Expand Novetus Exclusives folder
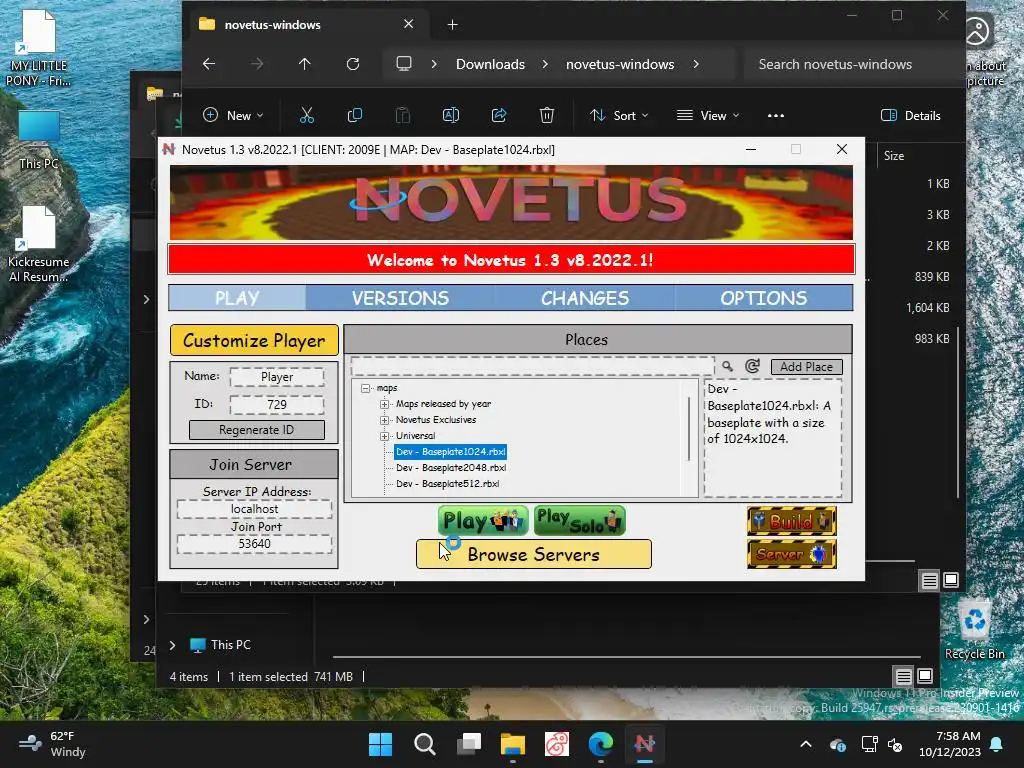The image size is (1024, 768). [x=385, y=420]
